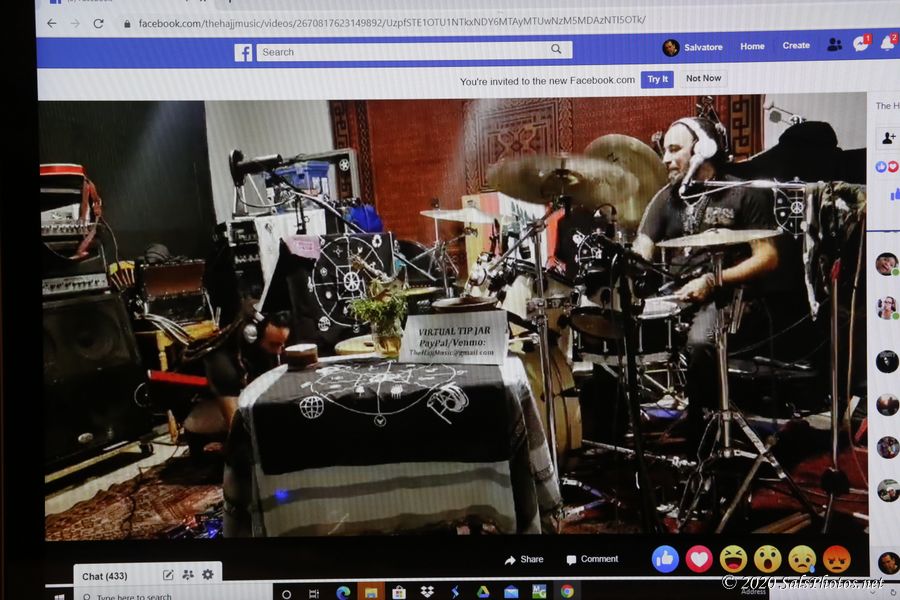Screen dimensions: 900x600
Task: Expand the Chat (433) panel
Action: pos(105,576)
